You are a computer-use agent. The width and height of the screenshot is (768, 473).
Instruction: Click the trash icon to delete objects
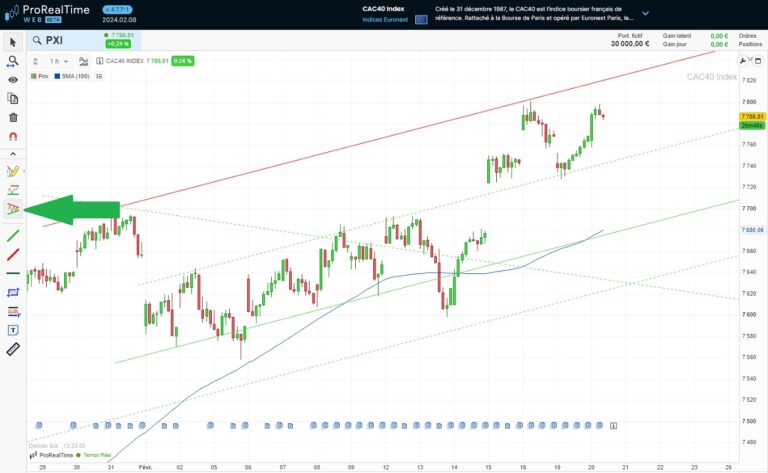pos(13,118)
